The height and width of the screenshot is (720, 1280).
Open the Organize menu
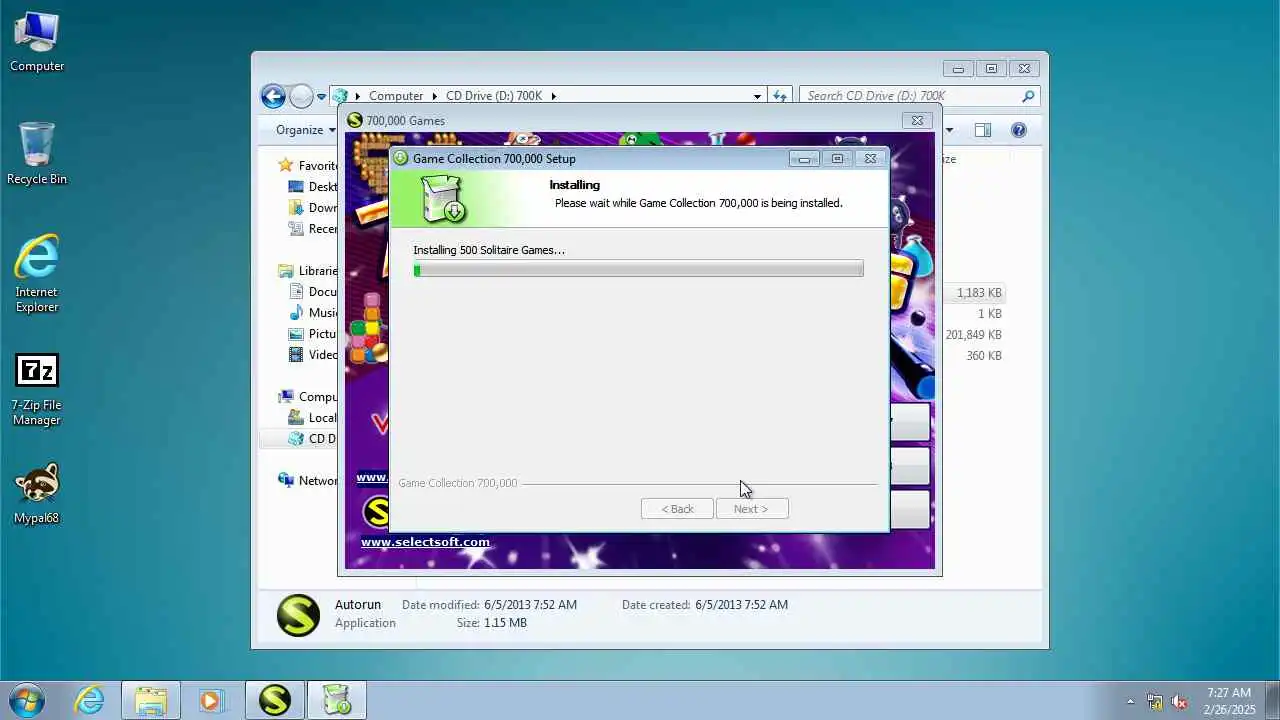coord(306,130)
